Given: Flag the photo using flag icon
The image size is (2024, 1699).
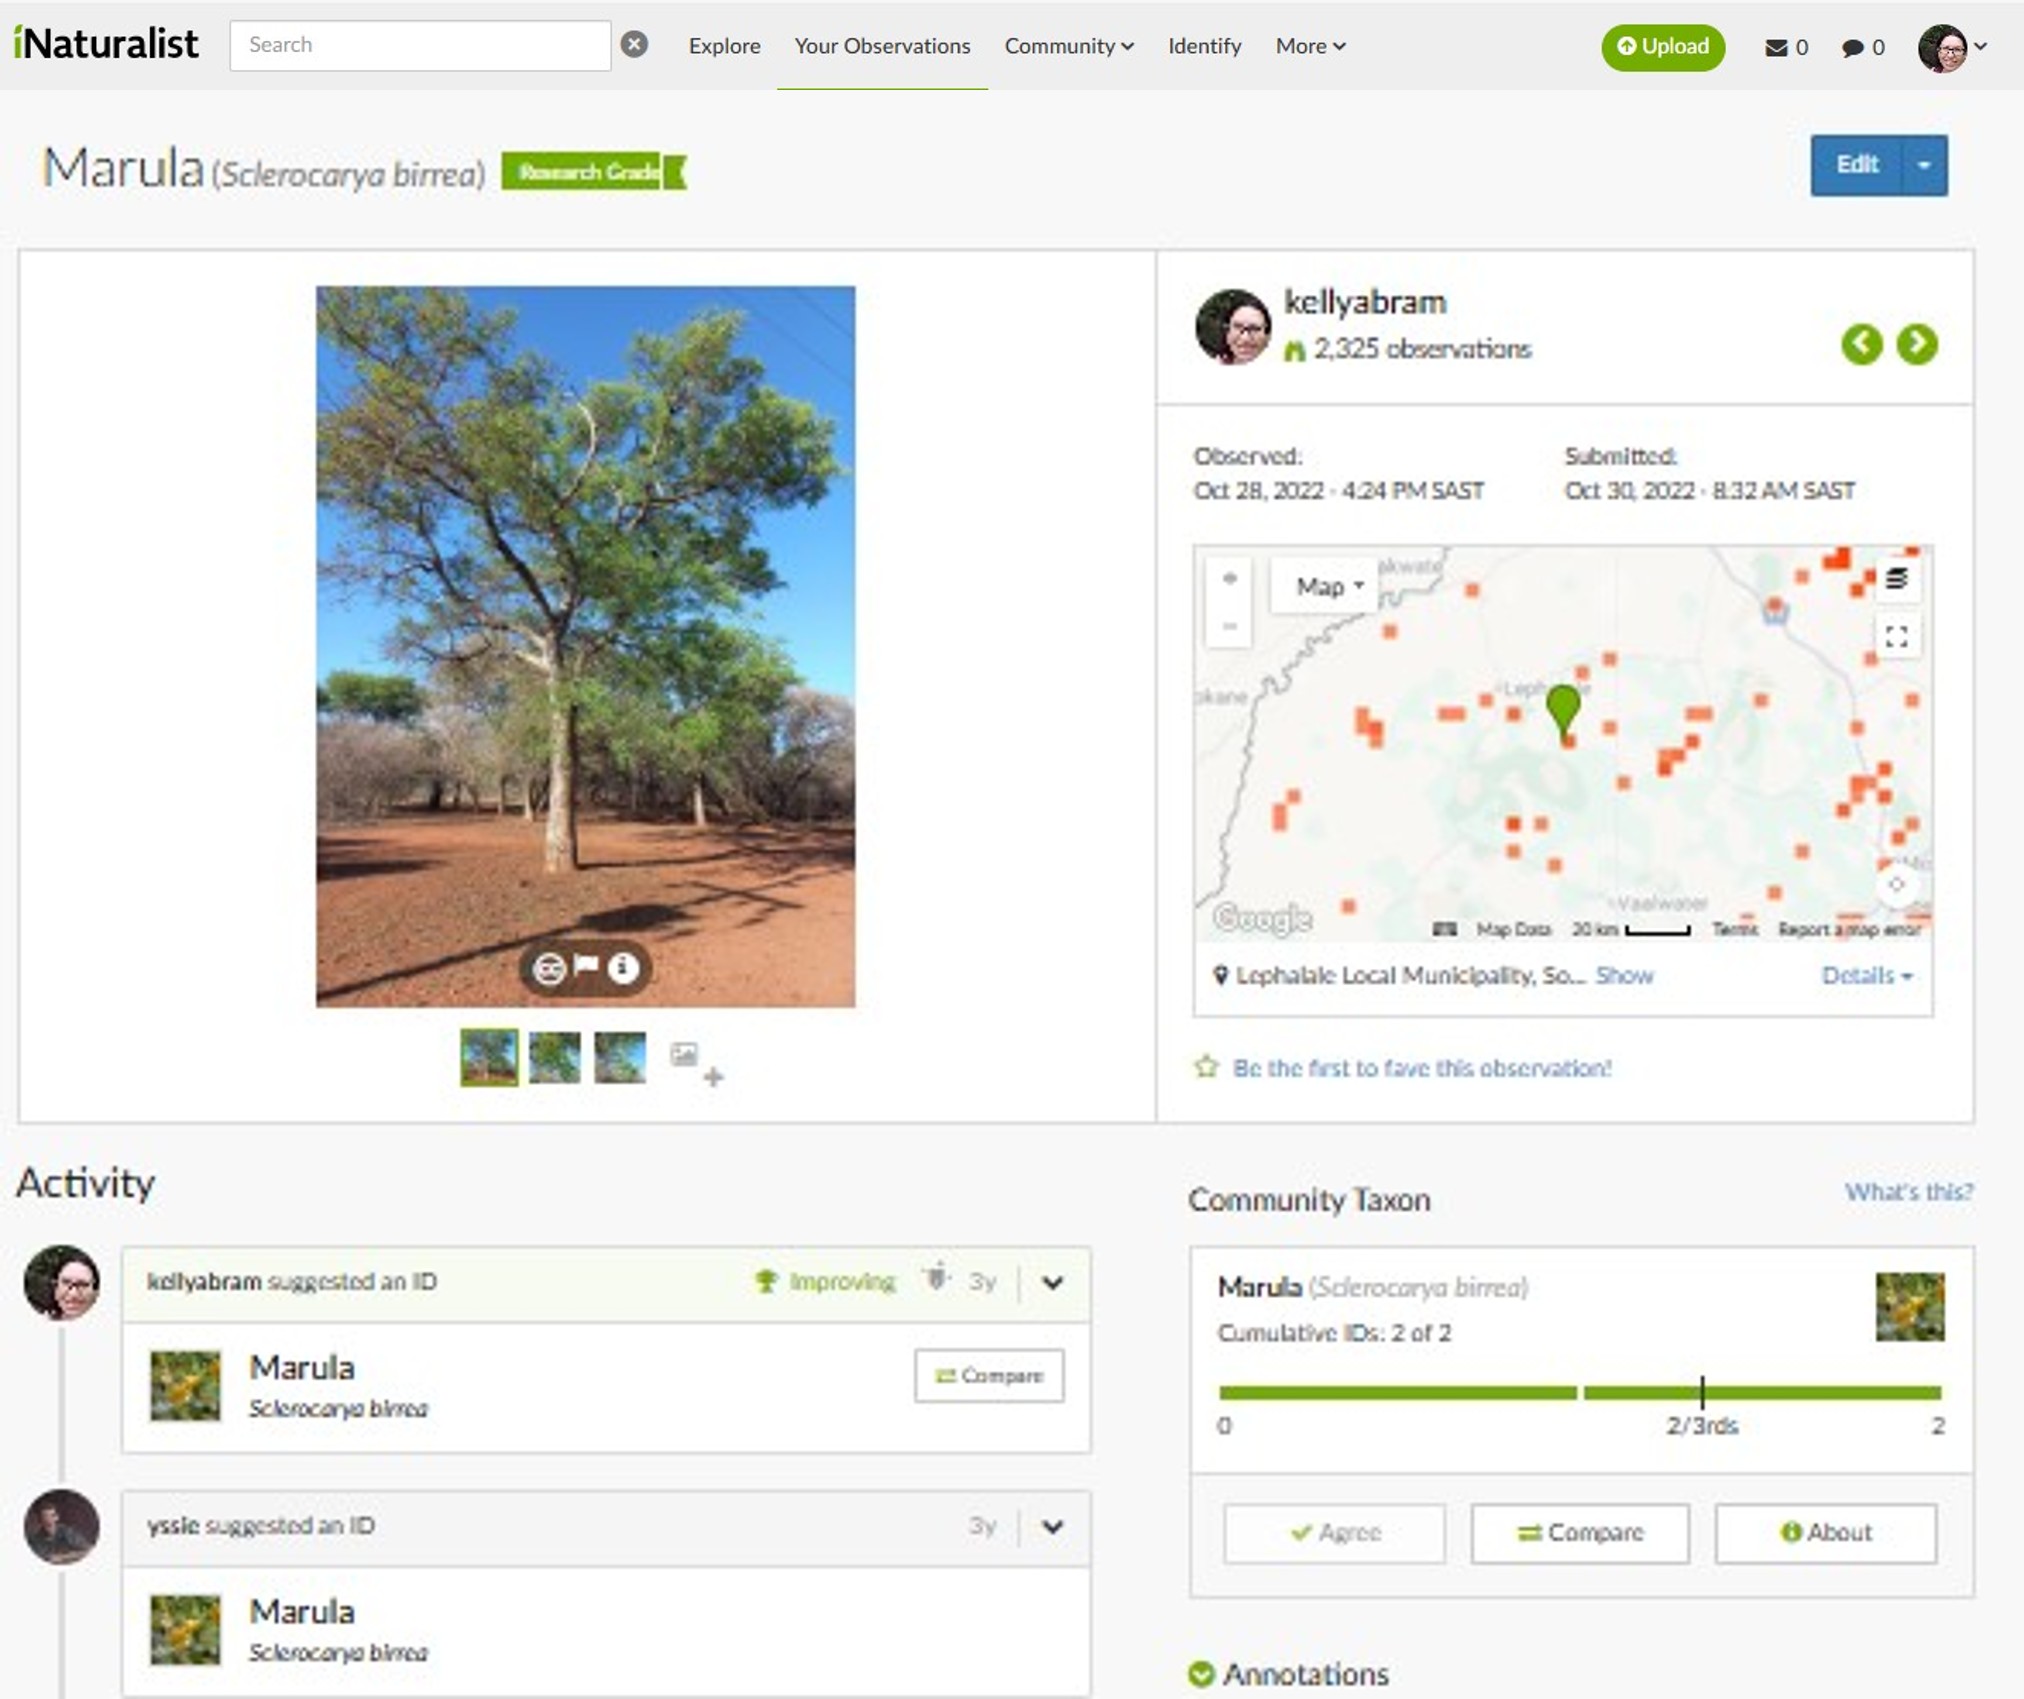Looking at the screenshot, I should point(586,965).
